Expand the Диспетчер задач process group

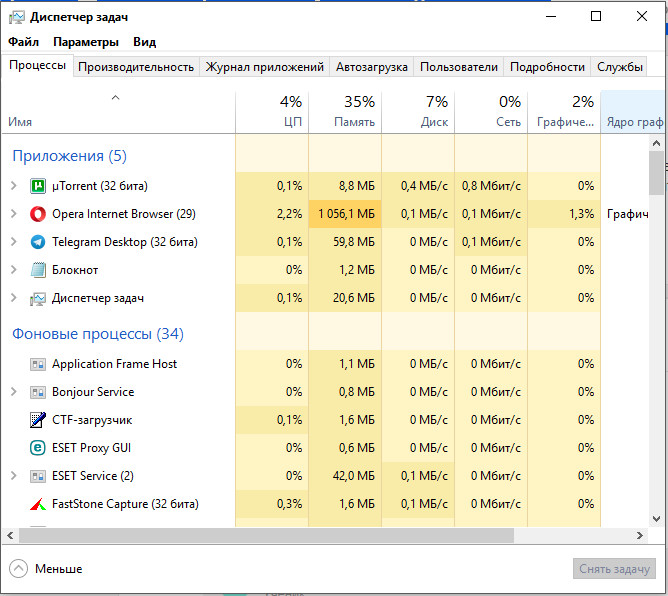point(14,298)
